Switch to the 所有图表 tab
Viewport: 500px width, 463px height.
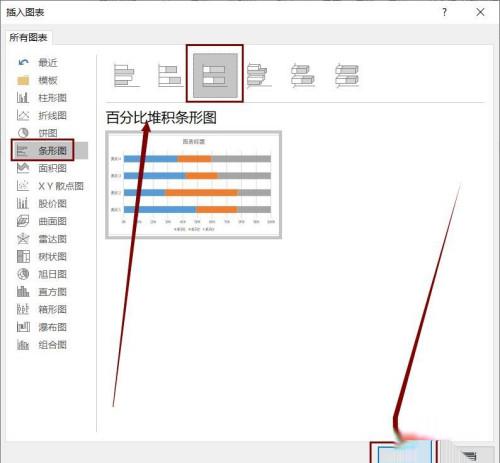tap(28, 37)
